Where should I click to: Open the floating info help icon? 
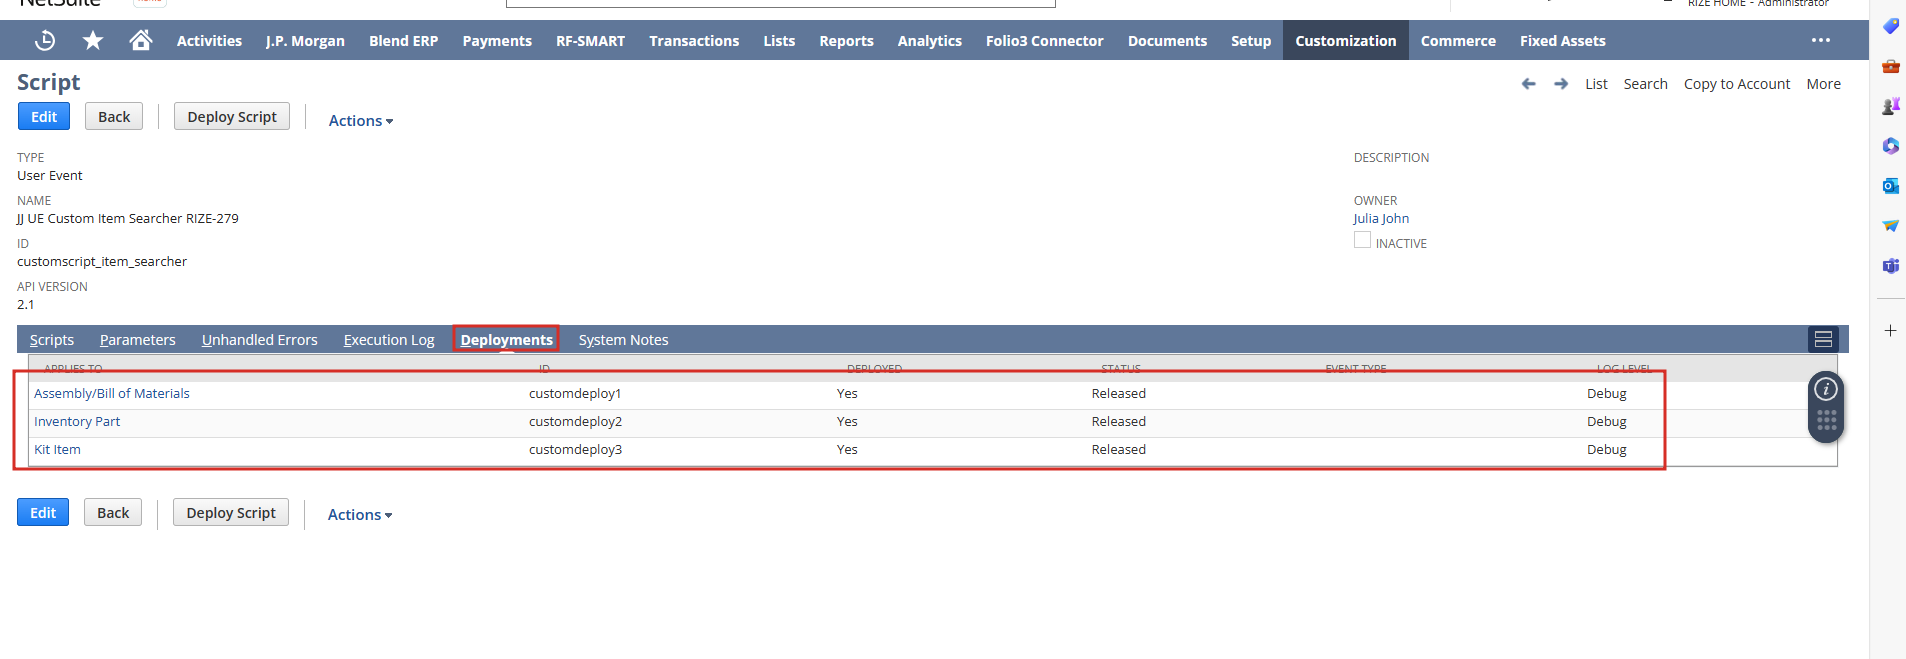(x=1826, y=389)
